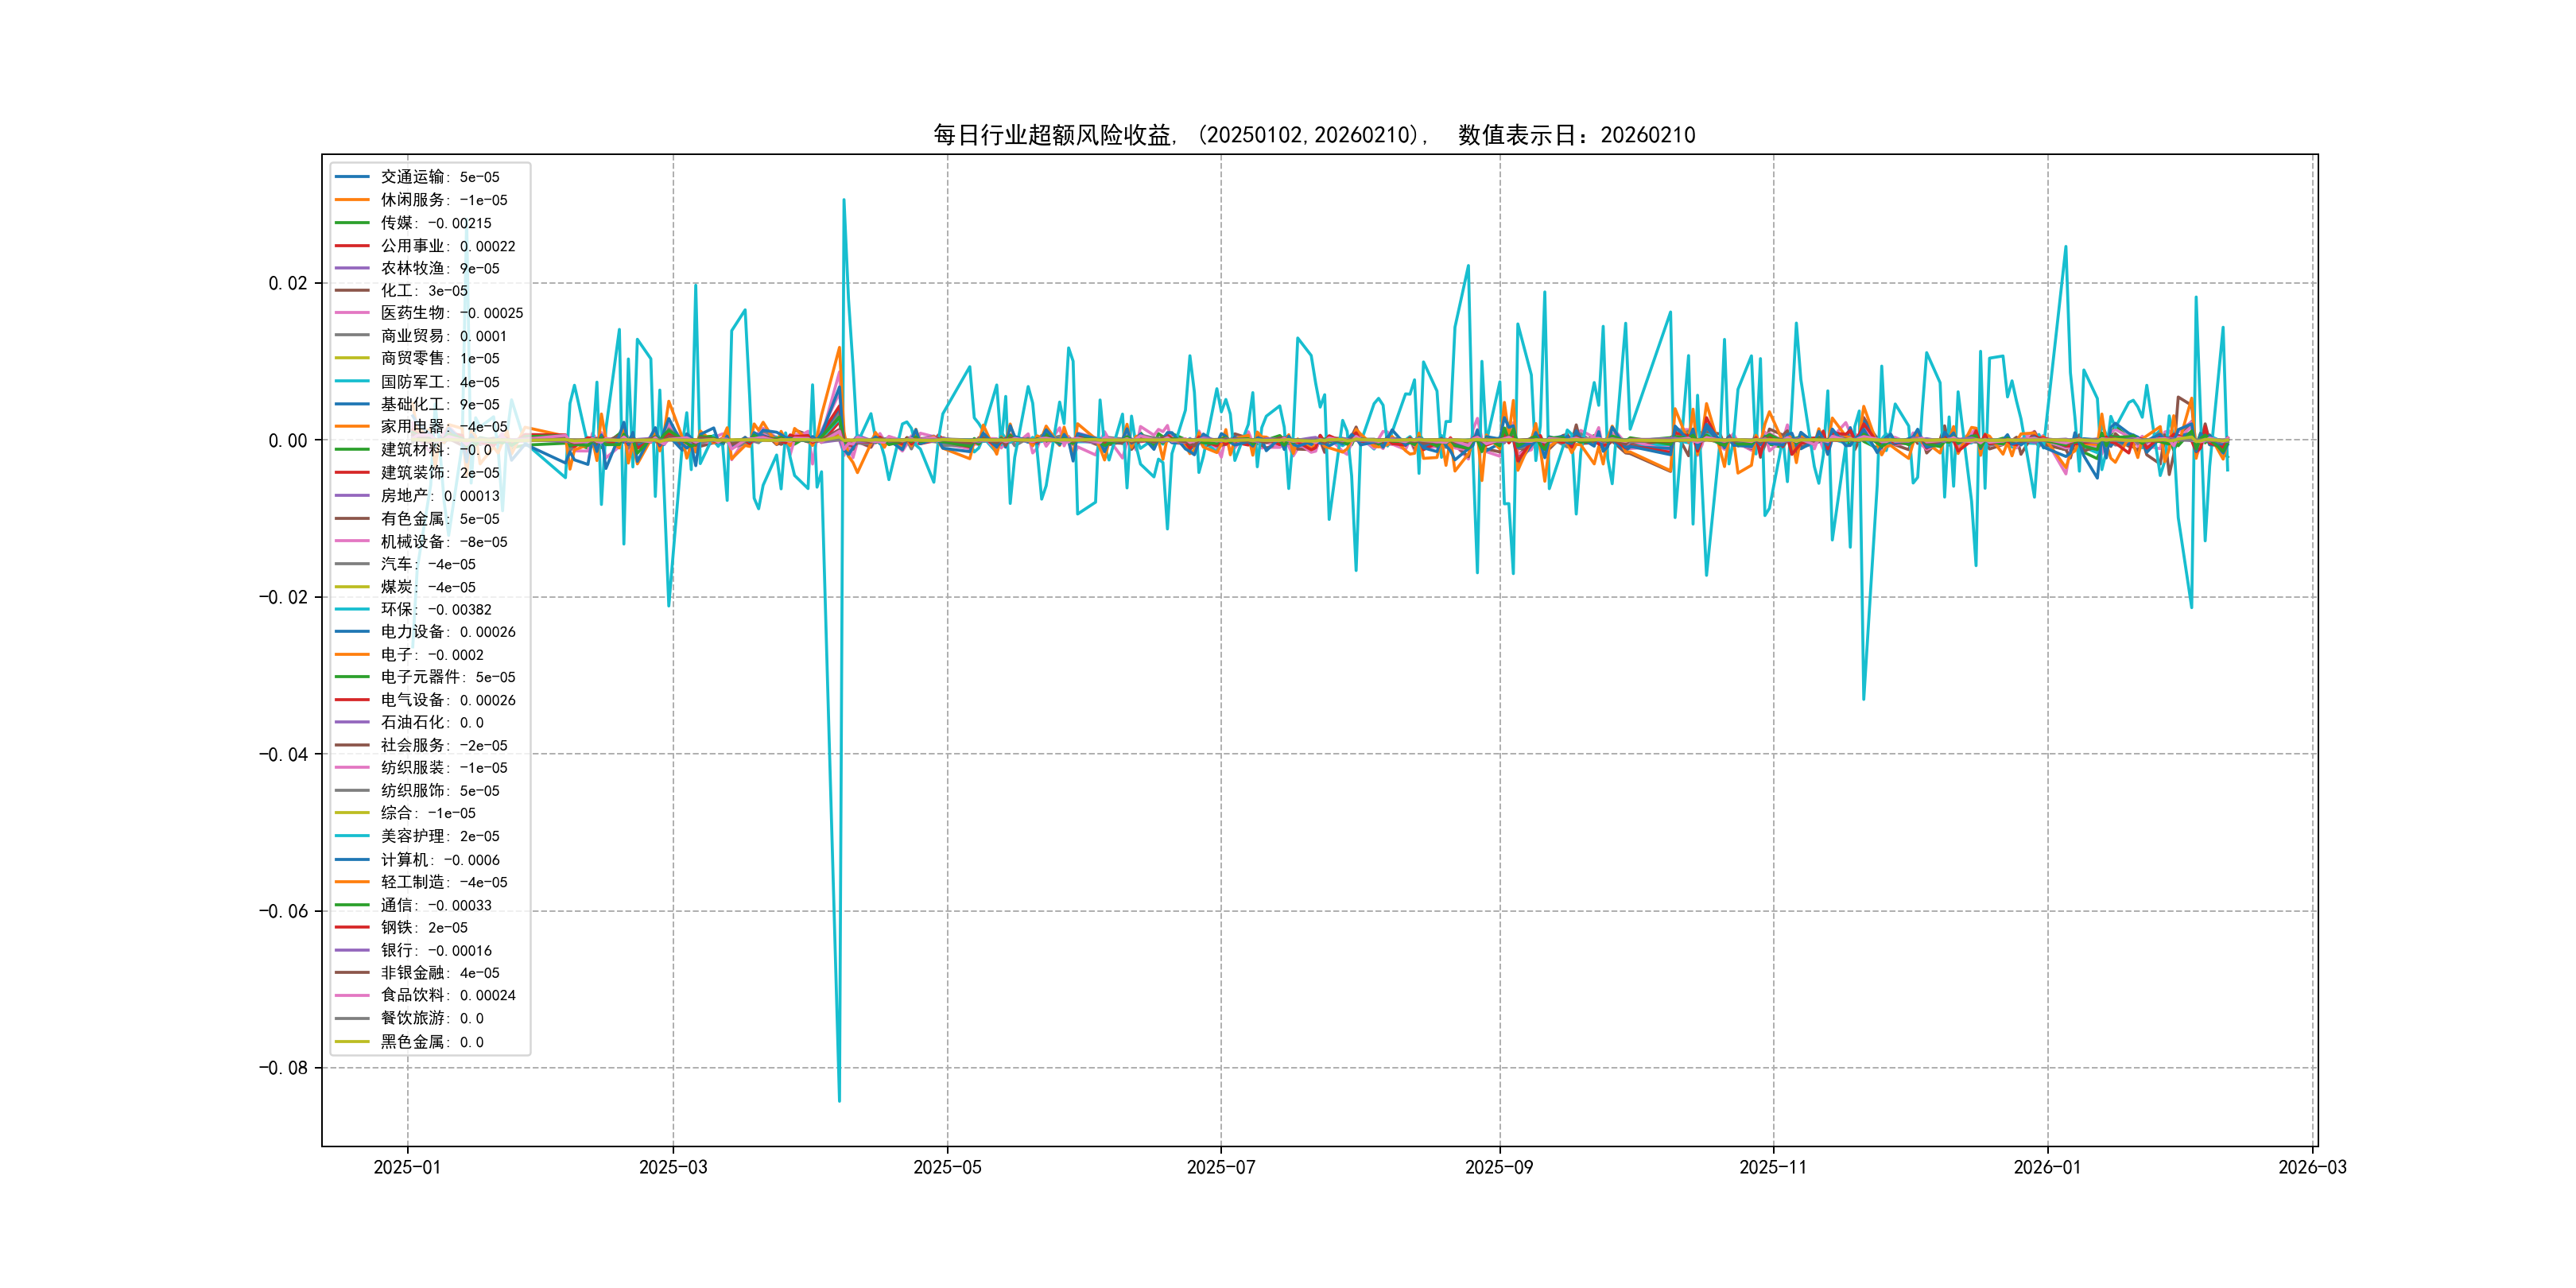Click the 0.02 y-axis tick label

click(287, 283)
